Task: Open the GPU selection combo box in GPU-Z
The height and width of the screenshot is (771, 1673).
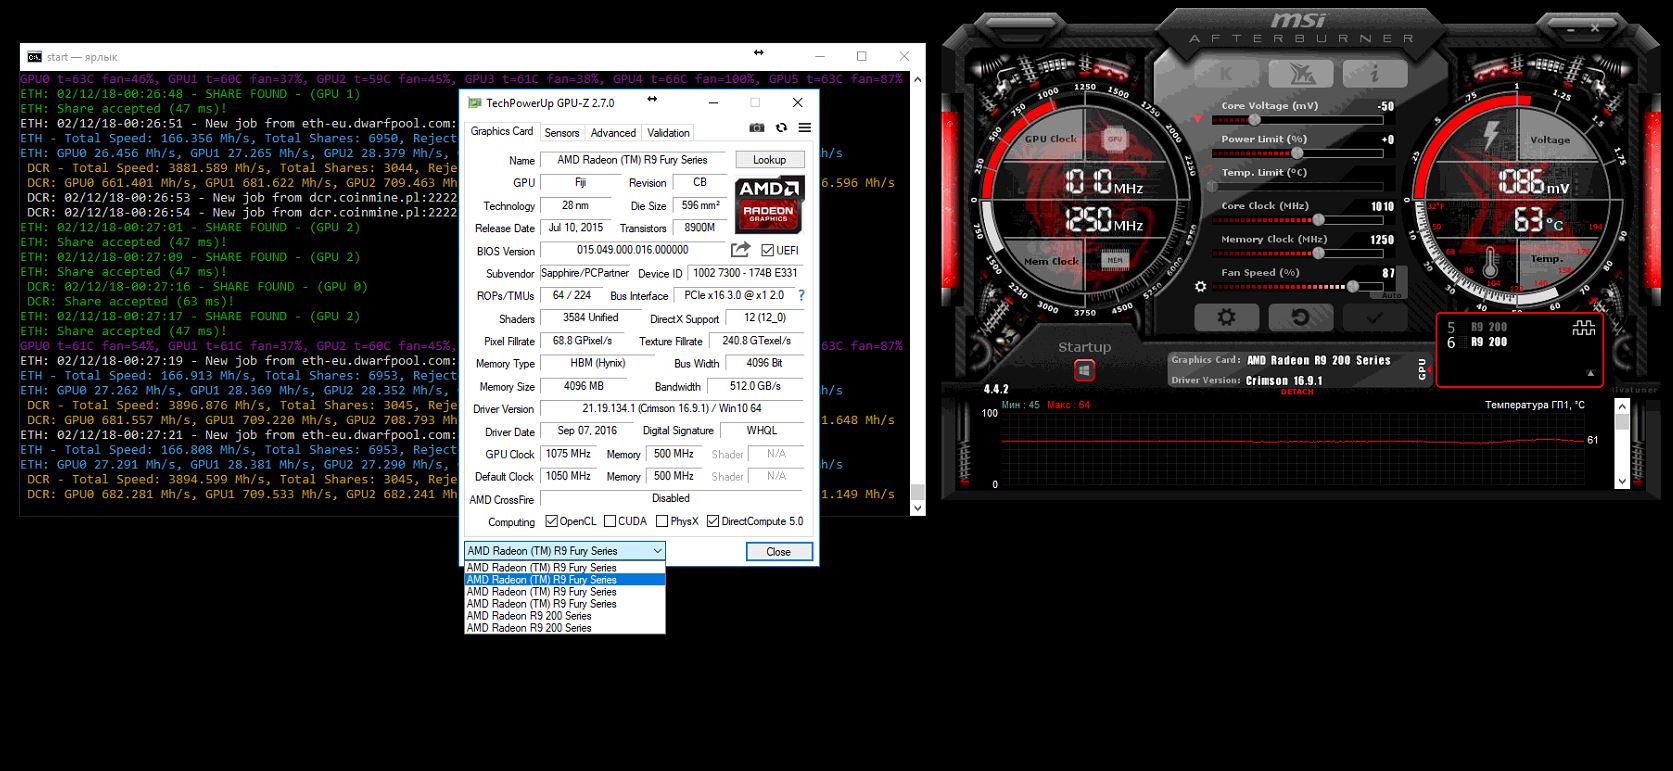Action: coord(565,551)
